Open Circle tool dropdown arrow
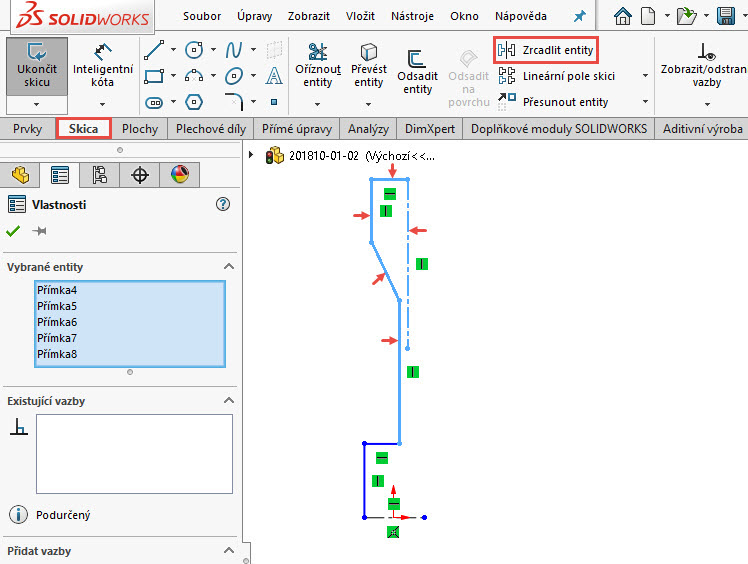 tap(213, 50)
